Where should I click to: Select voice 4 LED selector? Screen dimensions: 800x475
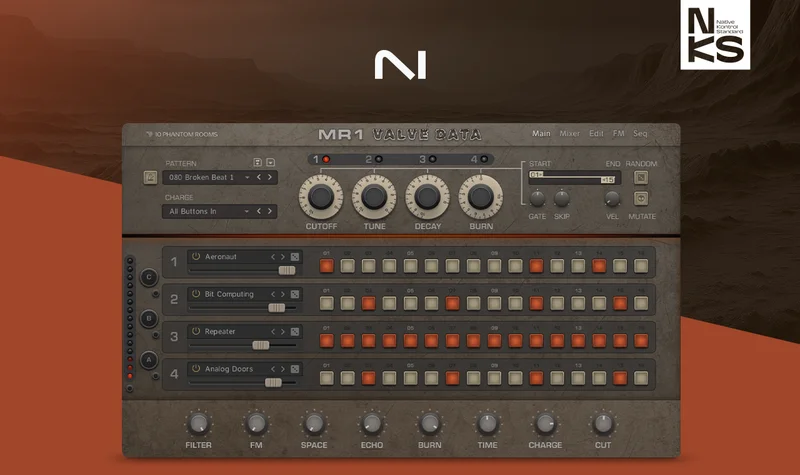point(484,159)
